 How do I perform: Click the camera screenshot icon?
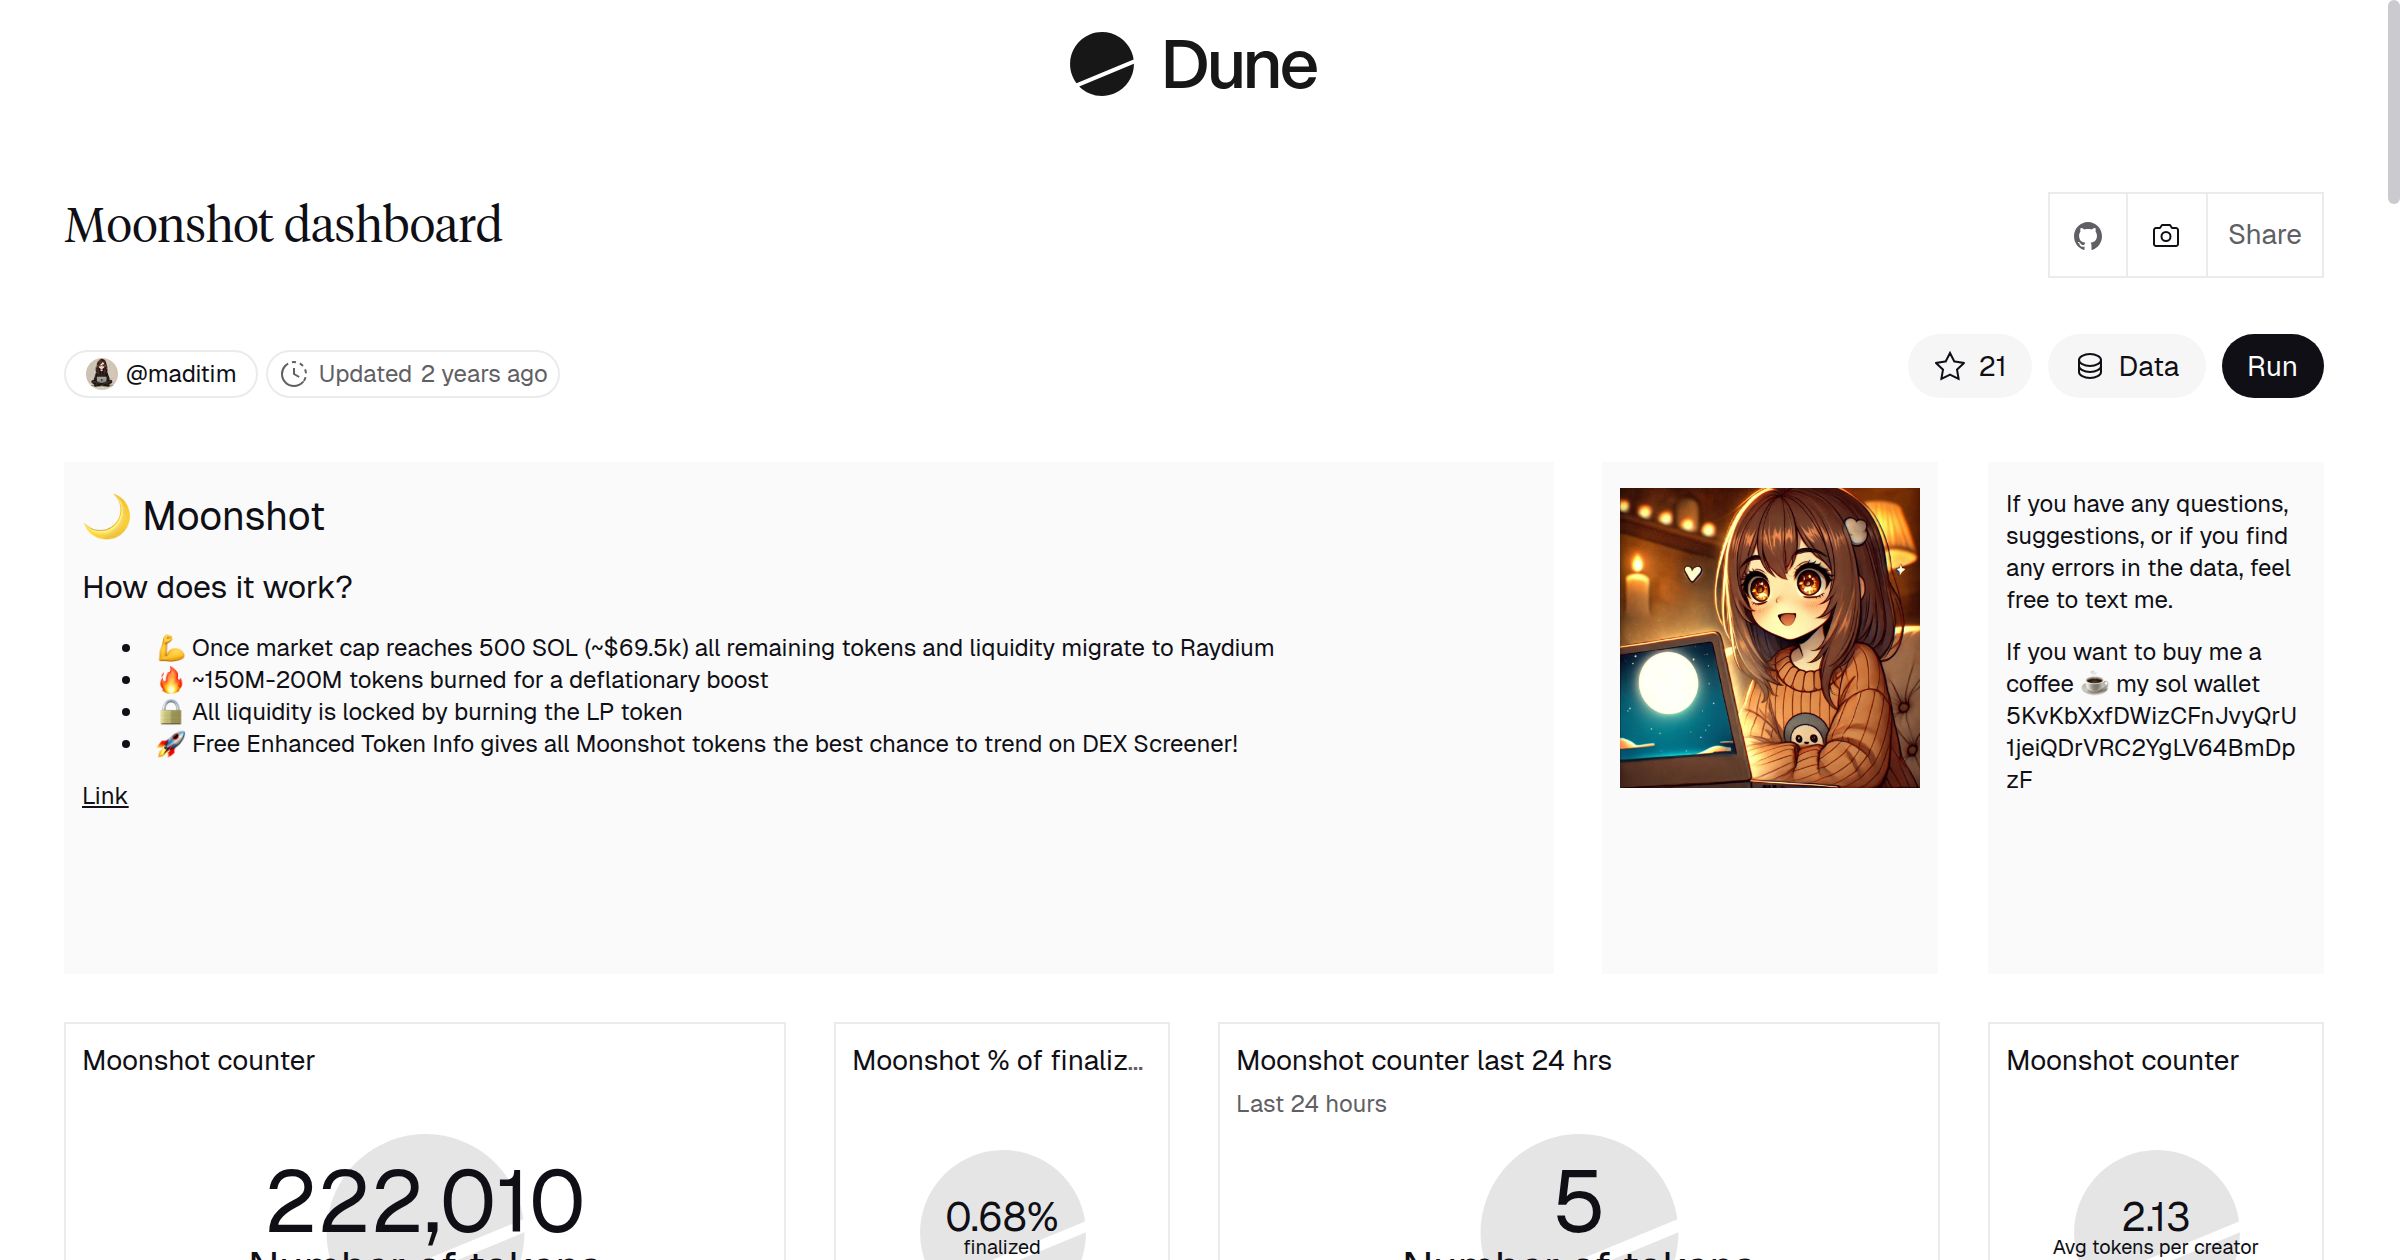click(x=2164, y=234)
